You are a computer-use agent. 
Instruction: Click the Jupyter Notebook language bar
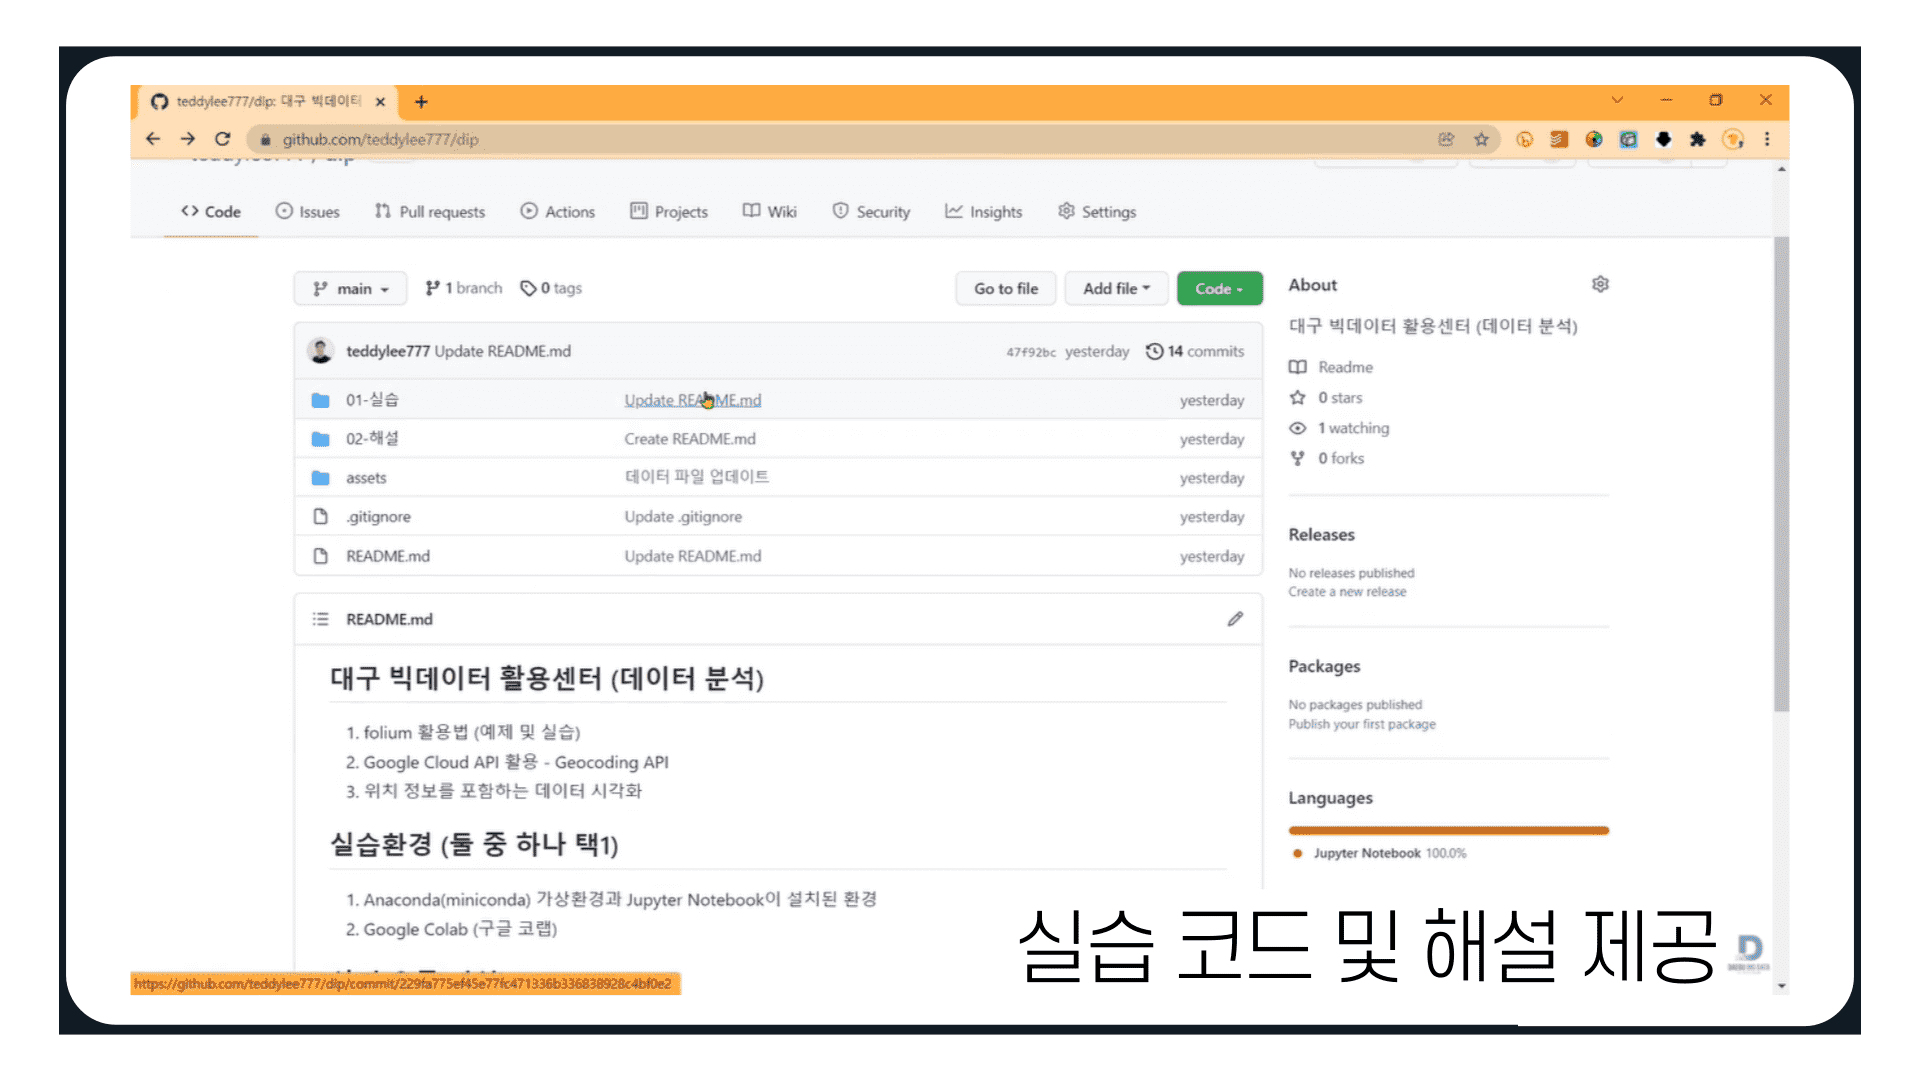point(1448,830)
